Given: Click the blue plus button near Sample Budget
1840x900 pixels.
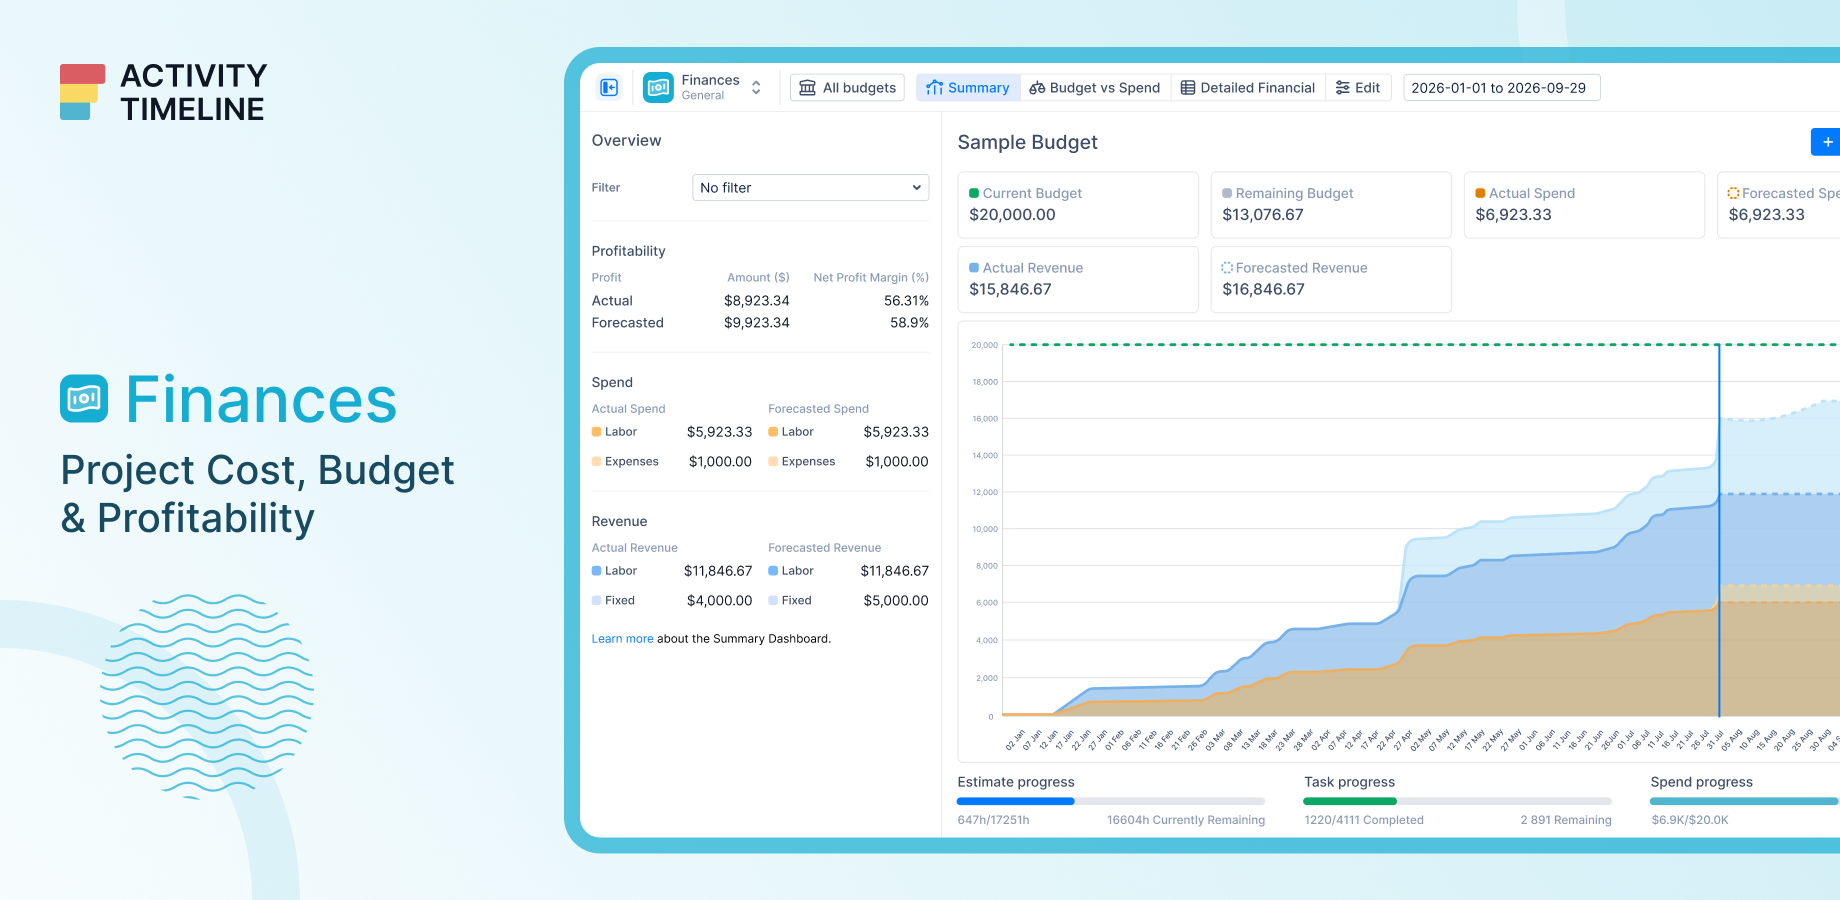Looking at the screenshot, I should [x=1826, y=142].
